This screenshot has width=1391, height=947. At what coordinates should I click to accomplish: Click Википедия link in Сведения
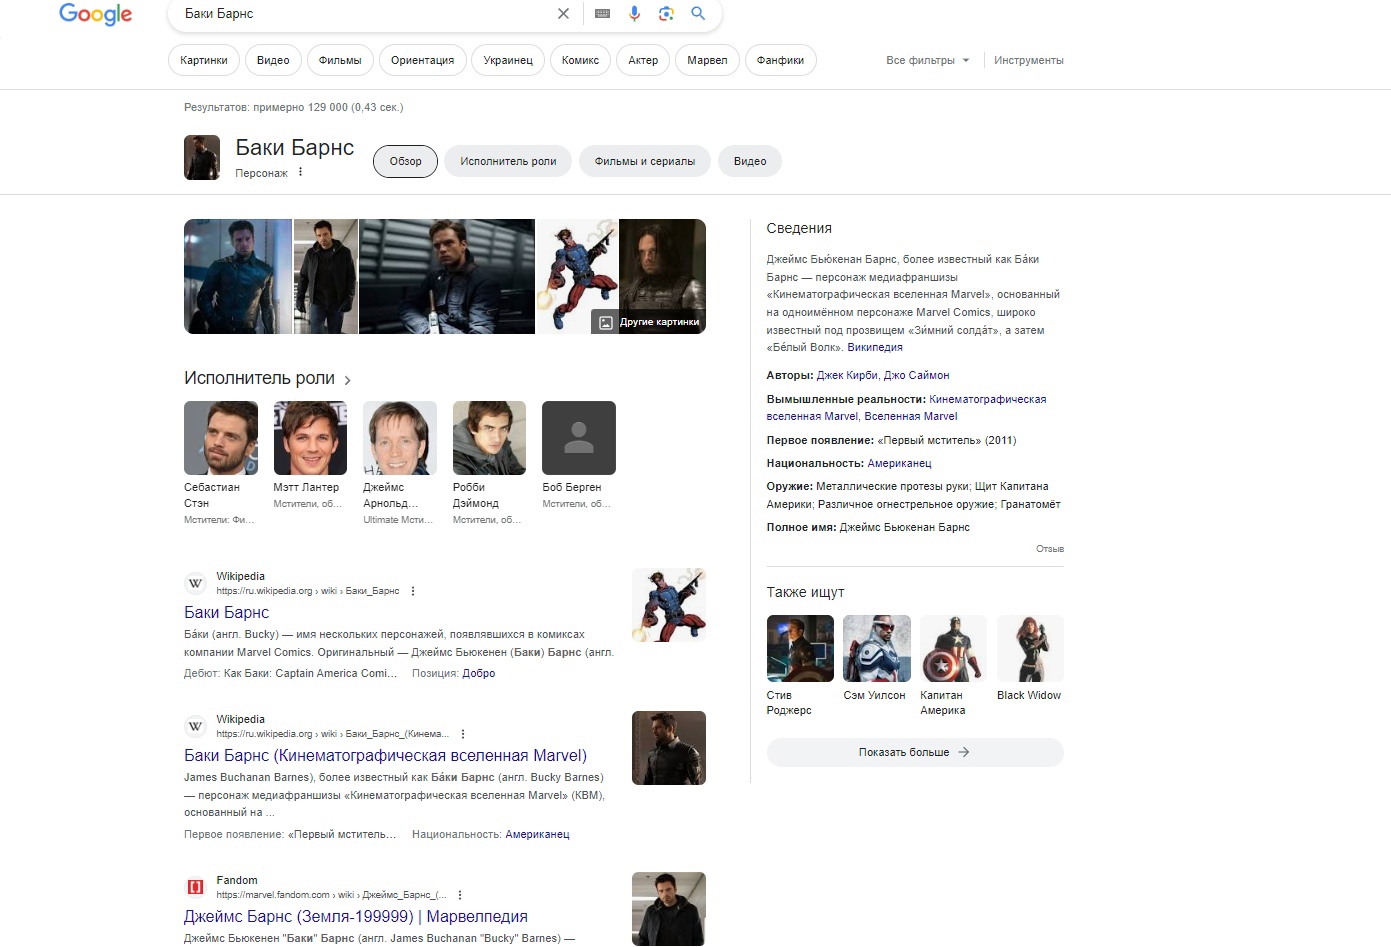coord(875,347)
